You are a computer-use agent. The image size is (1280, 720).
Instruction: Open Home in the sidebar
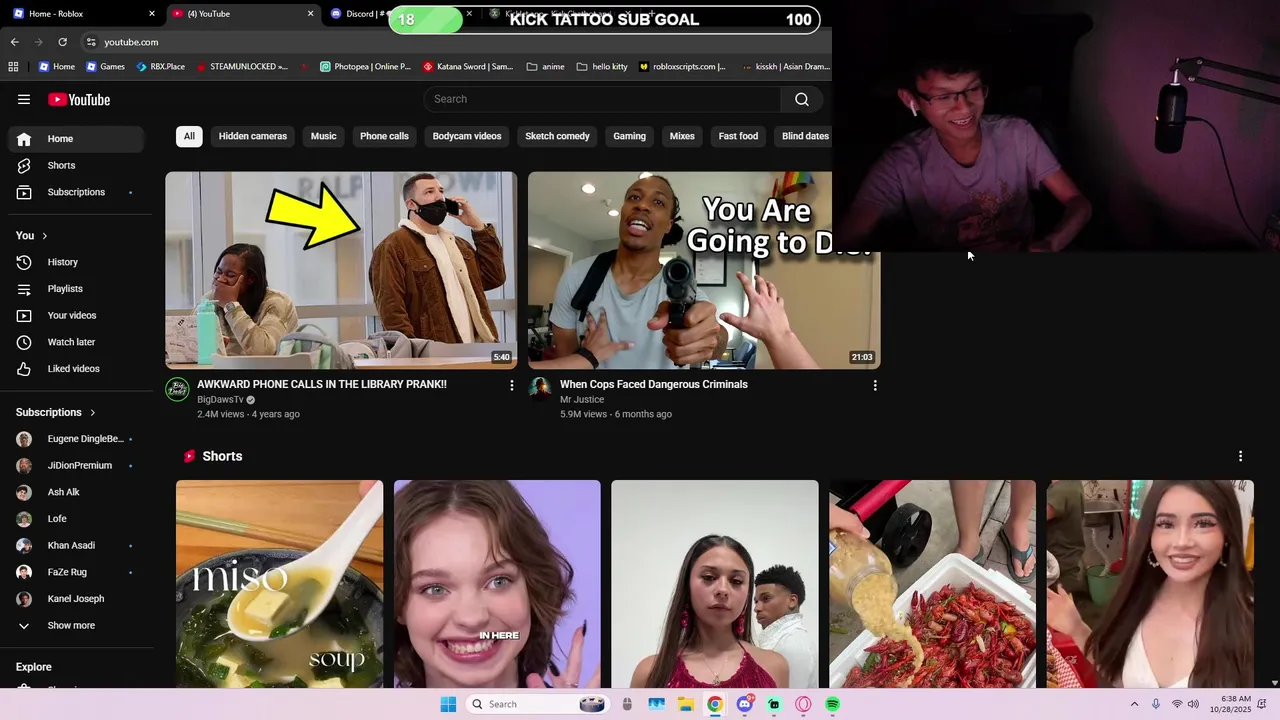click(x=76, y=139)
